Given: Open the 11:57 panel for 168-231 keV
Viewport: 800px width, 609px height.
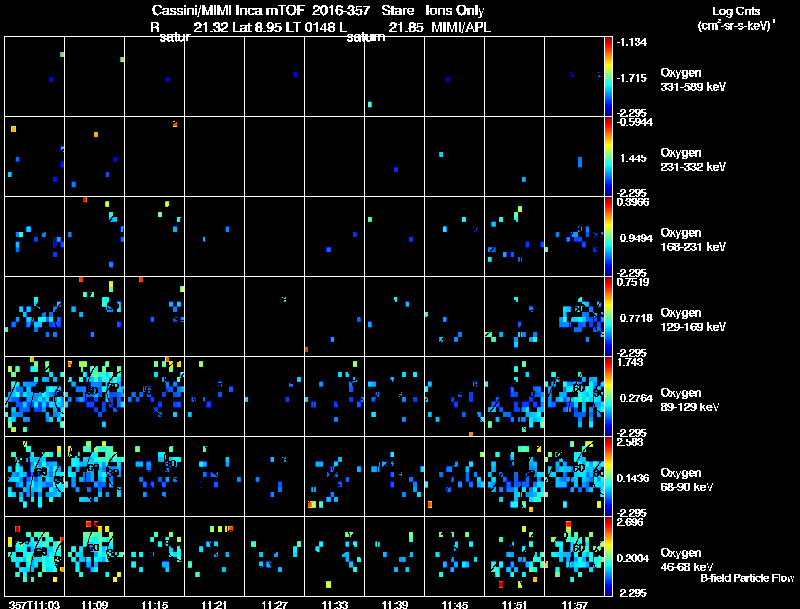Looking at the screenshot, I should coord(574,237).
